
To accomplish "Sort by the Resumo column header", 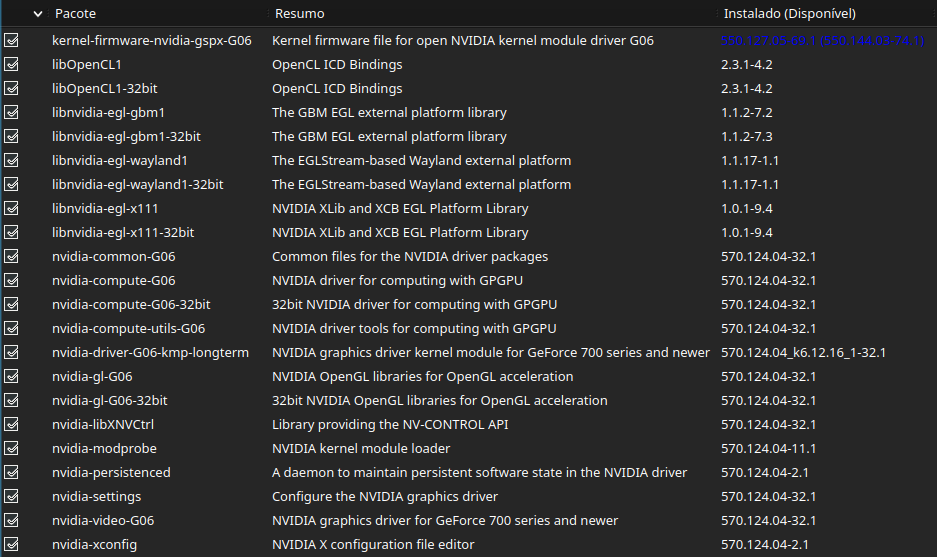I will point(299,13).
